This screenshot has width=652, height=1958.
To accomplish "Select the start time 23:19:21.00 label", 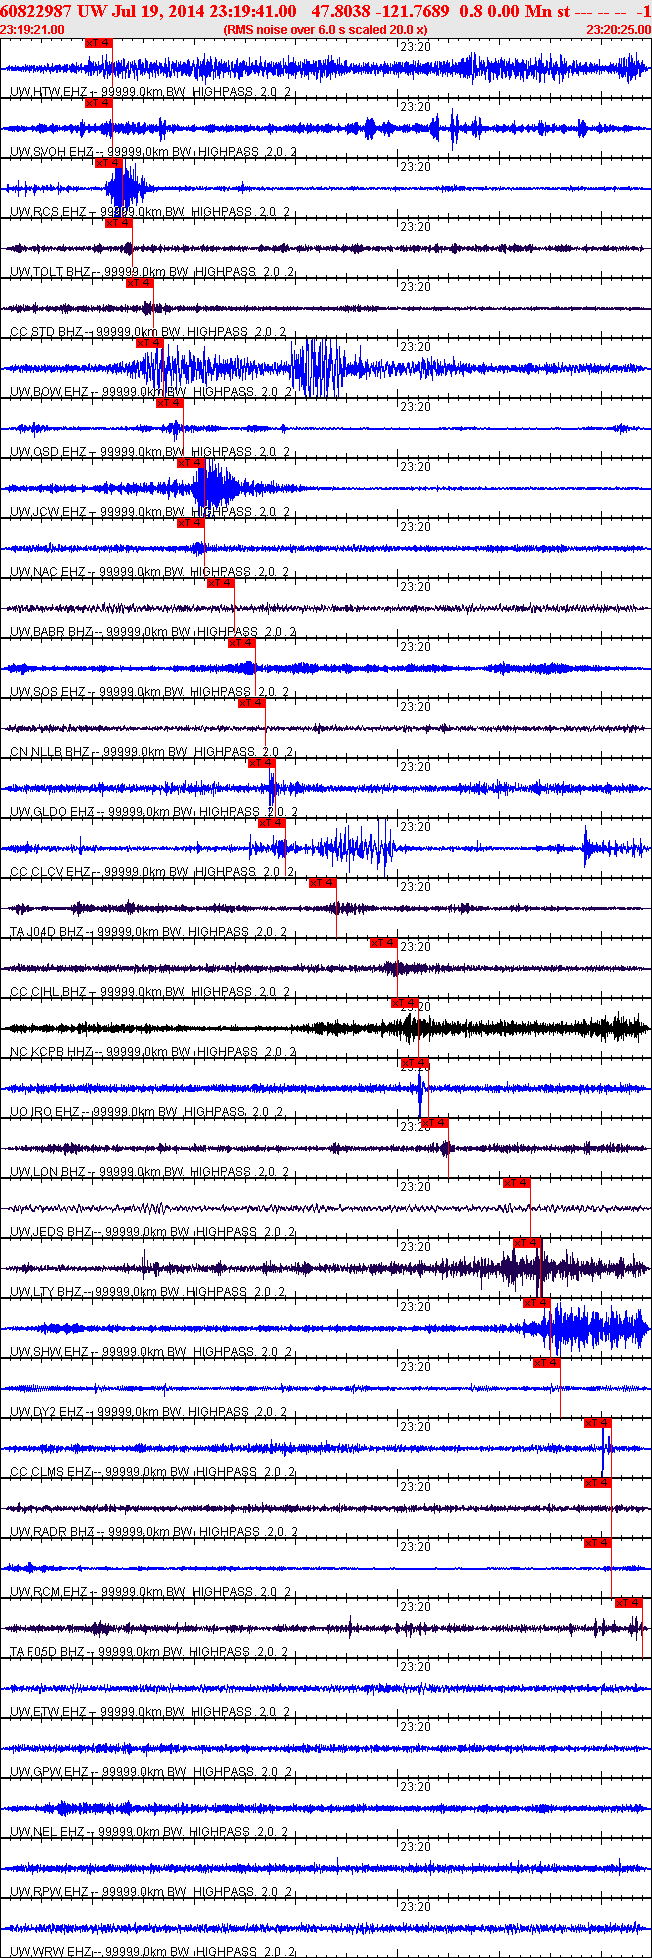I will [x=33, y=30].
